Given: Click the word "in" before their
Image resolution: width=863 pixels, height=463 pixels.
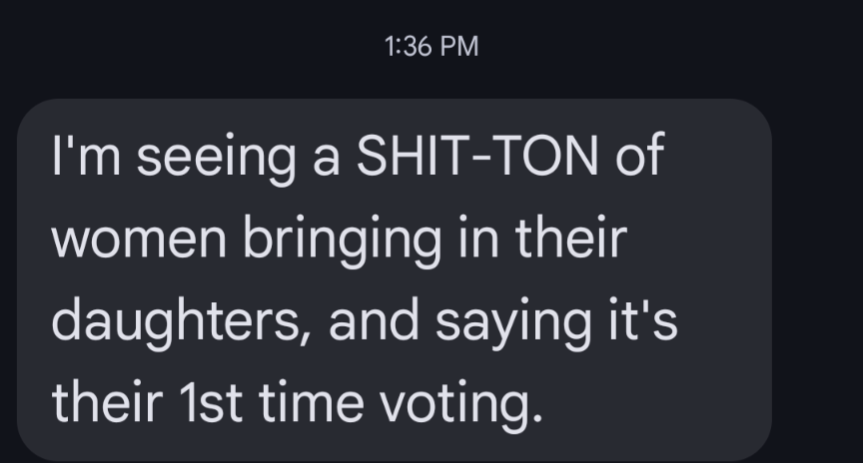Looking at the screenshot, I should pyautogui.click(x=478, y=239).
